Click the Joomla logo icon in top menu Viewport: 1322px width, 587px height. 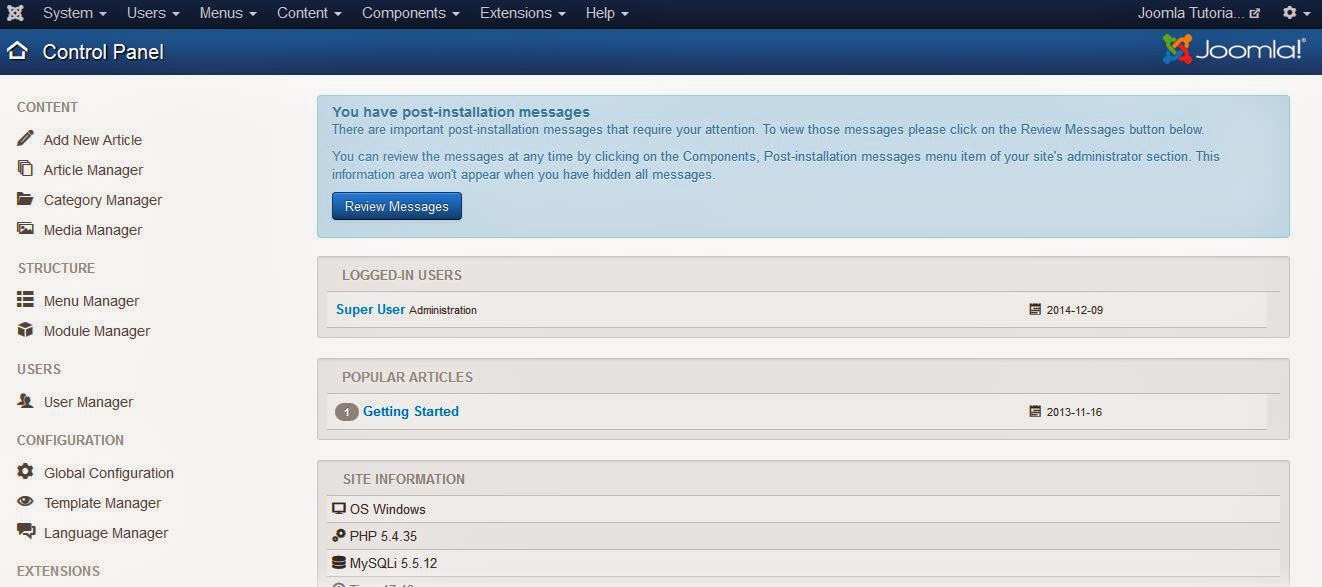(15, 13)
